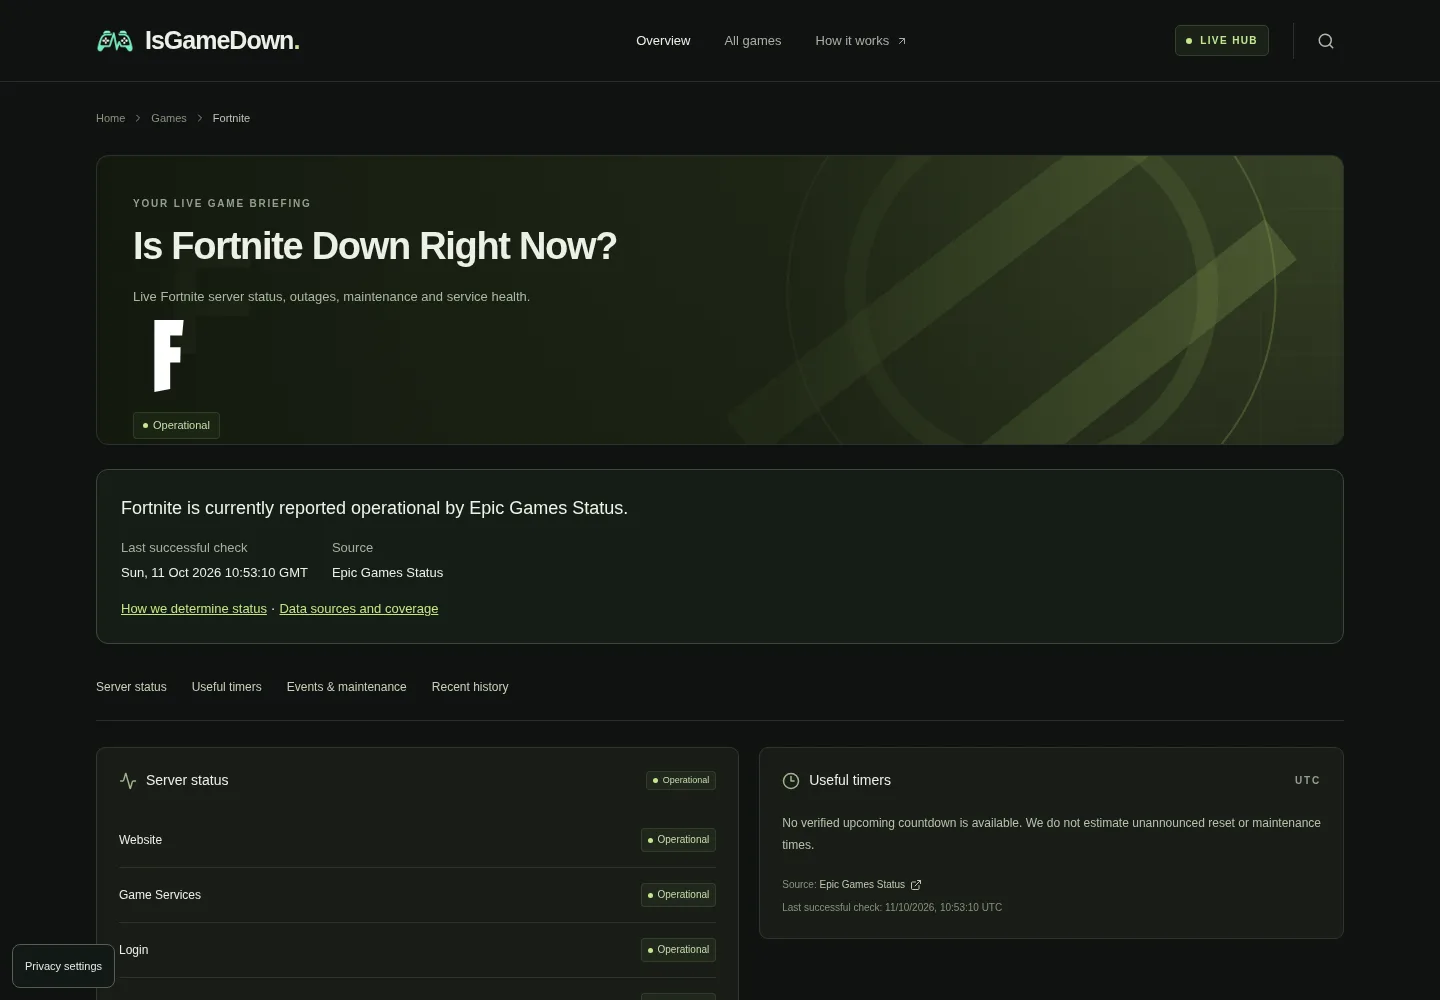The height and width of the screenshot is (1000, 1440).
Task: Click the UTC label in Useful timers
Action: [x=1307, y=780]
